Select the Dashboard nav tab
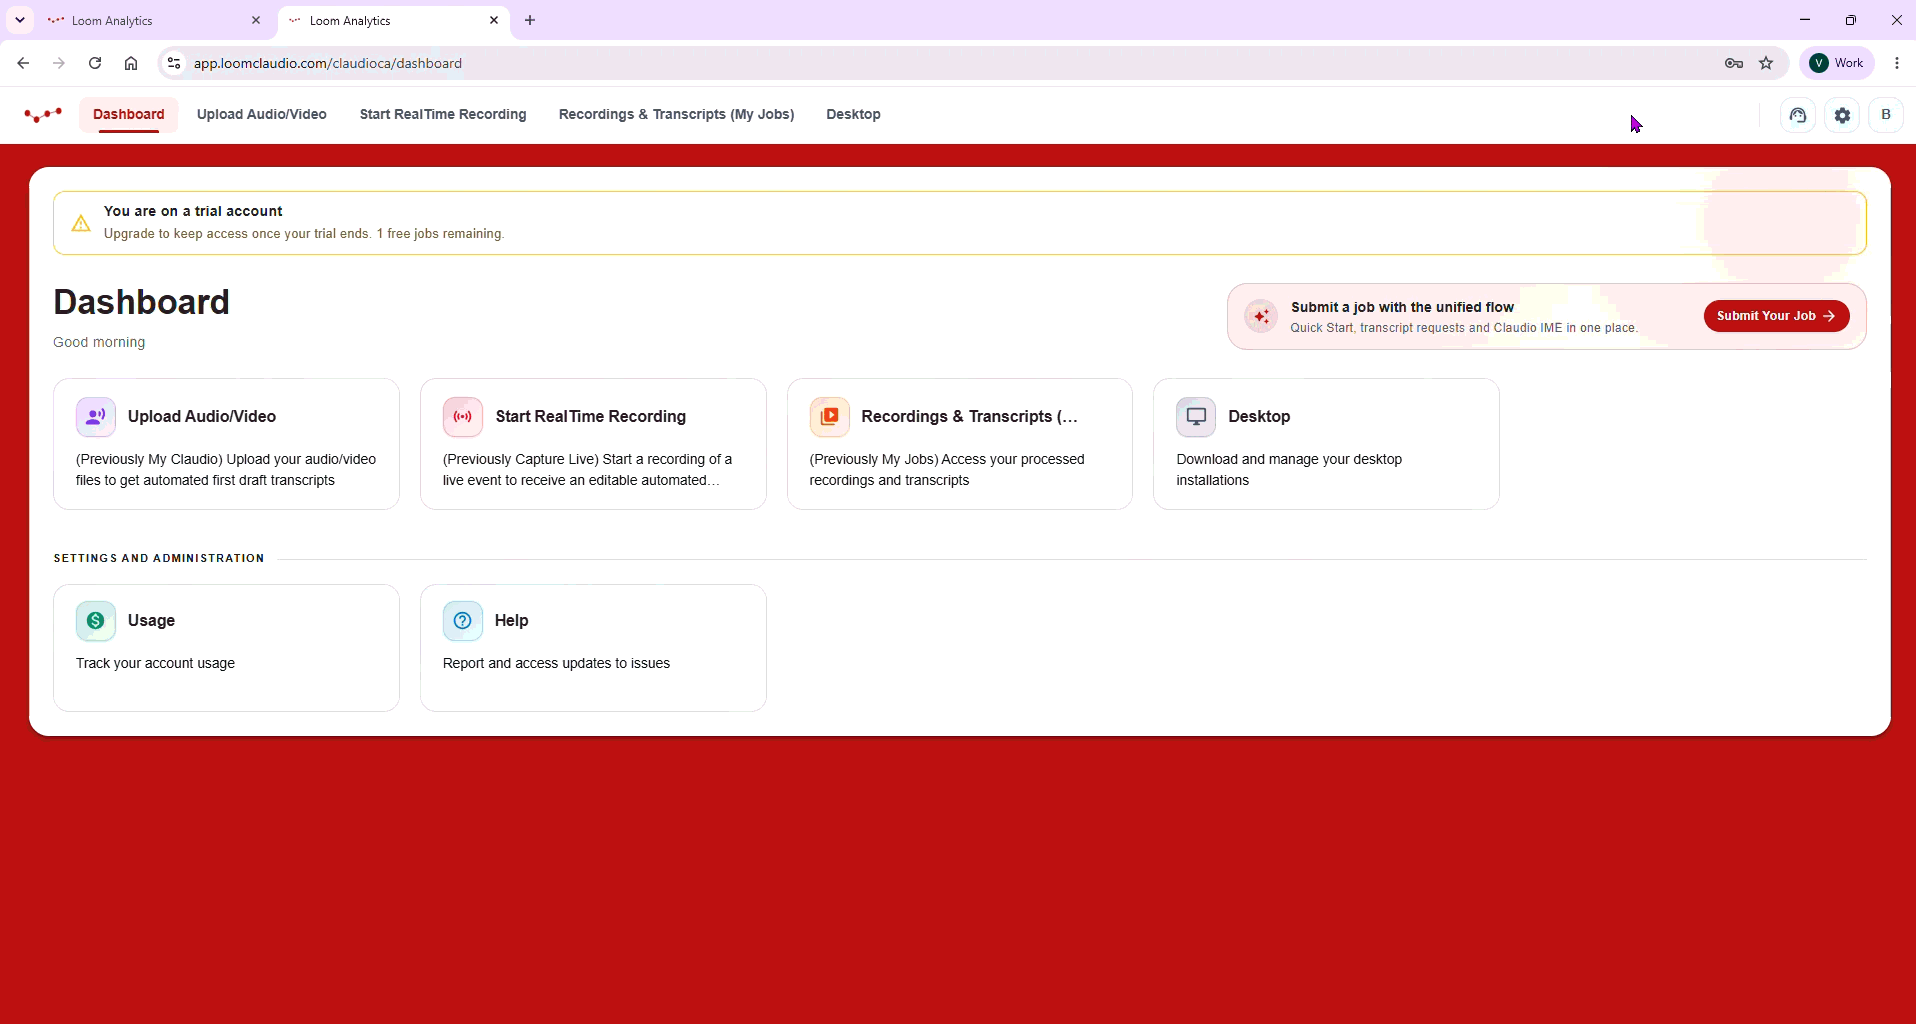 click(129, 115)
